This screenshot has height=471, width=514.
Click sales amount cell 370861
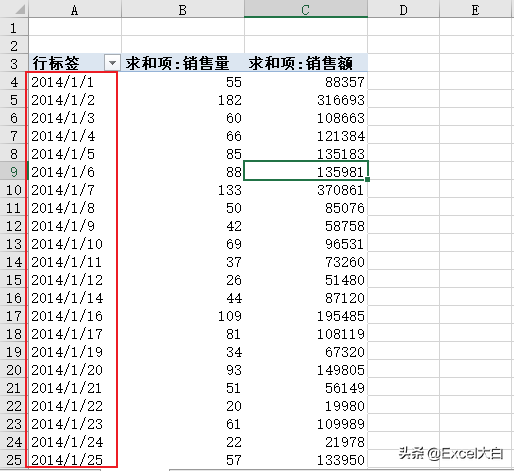coord(306,190)
